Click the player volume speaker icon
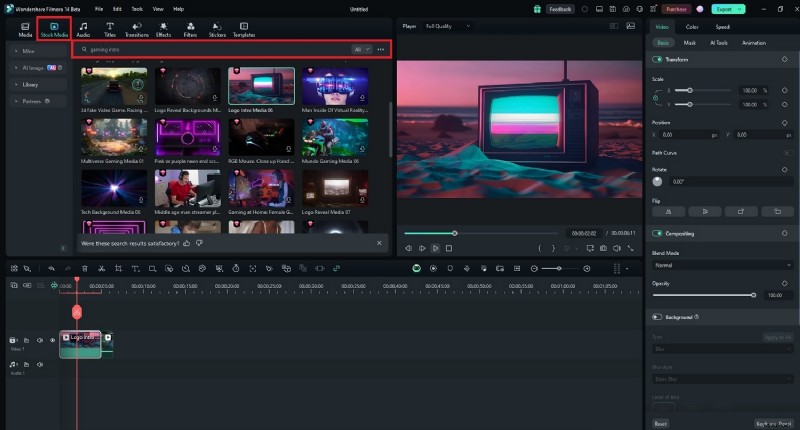The image size is (800, 430). click(616, 248)
